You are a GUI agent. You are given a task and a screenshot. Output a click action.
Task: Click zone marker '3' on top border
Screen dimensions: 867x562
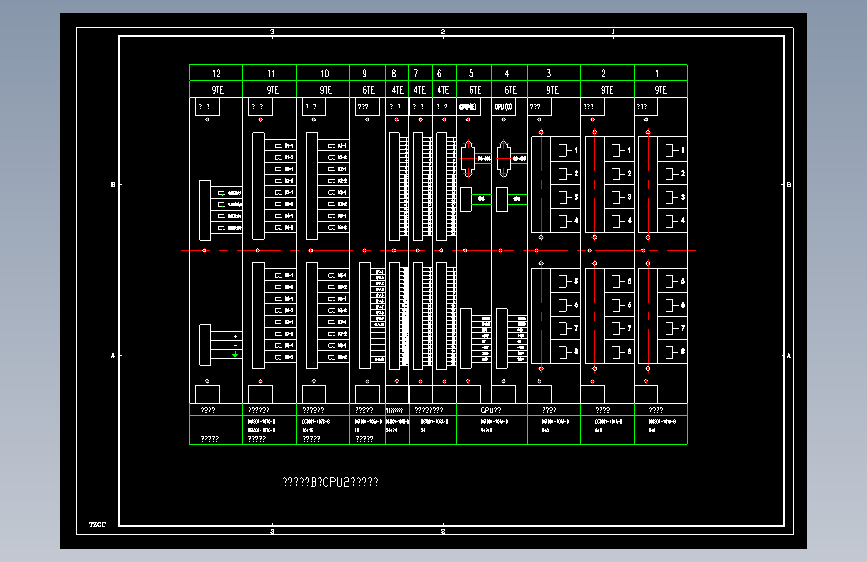point(272,32)
